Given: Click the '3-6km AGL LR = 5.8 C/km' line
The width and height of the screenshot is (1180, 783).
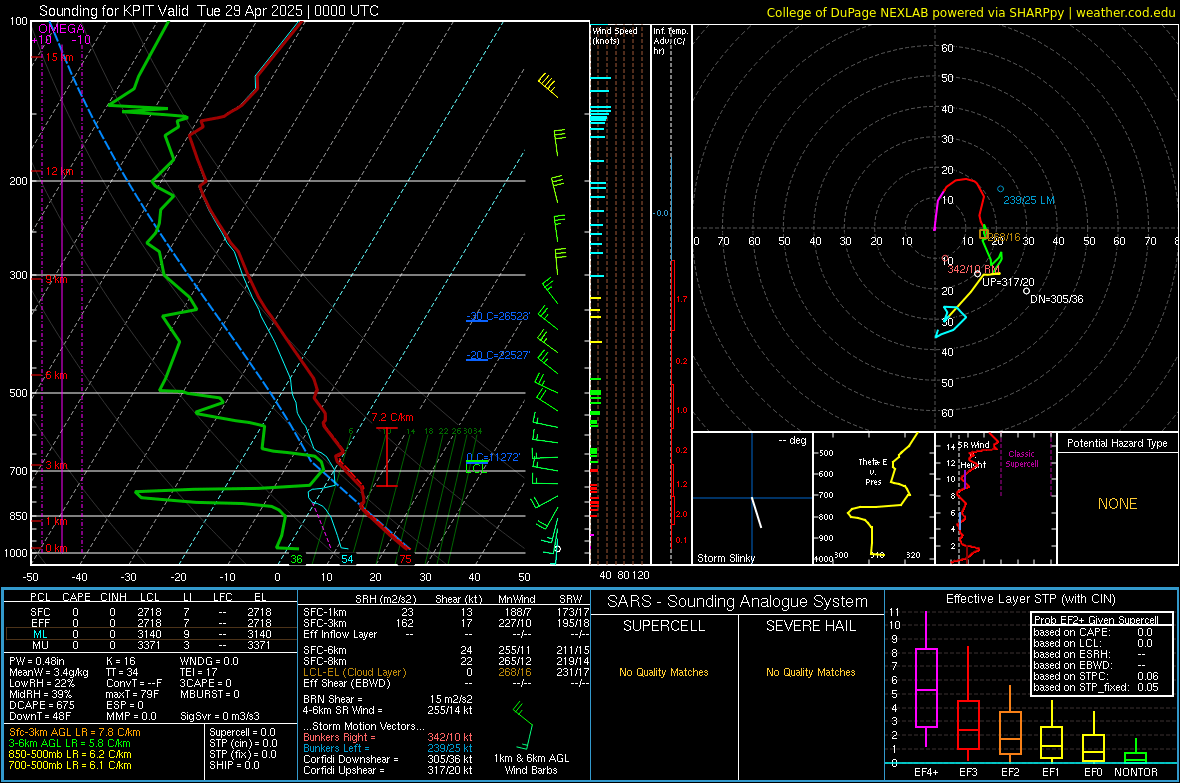Looking at the screenshot, I should (x=69, y=742).
